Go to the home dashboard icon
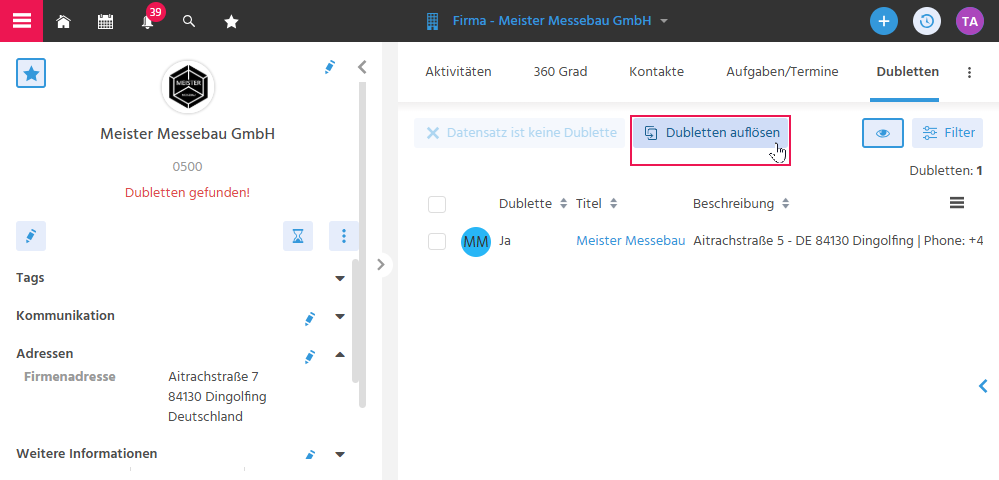The image size is (999, 480). point(63,22)
